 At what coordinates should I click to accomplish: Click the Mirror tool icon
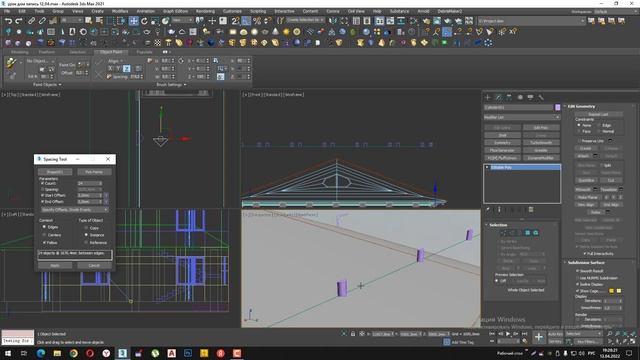click(x=334, y=21)
